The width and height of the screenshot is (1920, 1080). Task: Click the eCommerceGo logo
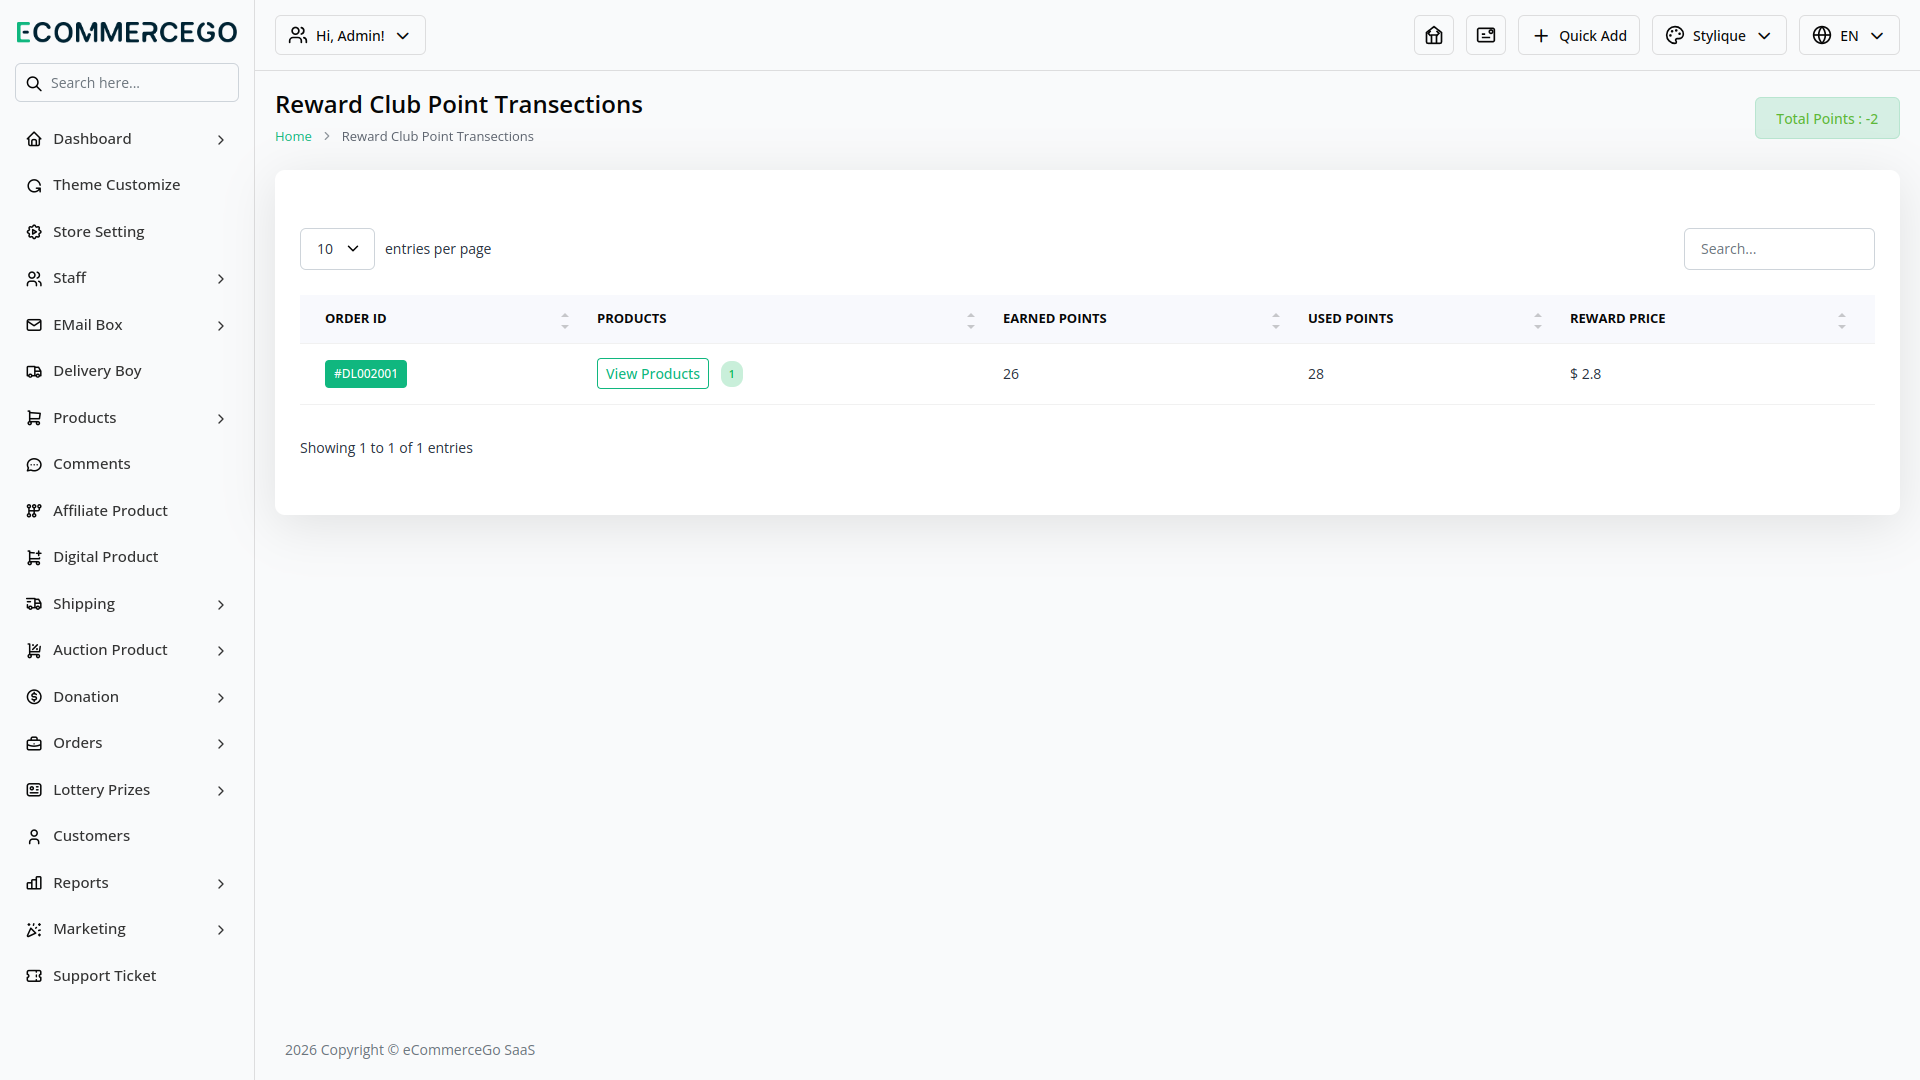pos(127,32)
